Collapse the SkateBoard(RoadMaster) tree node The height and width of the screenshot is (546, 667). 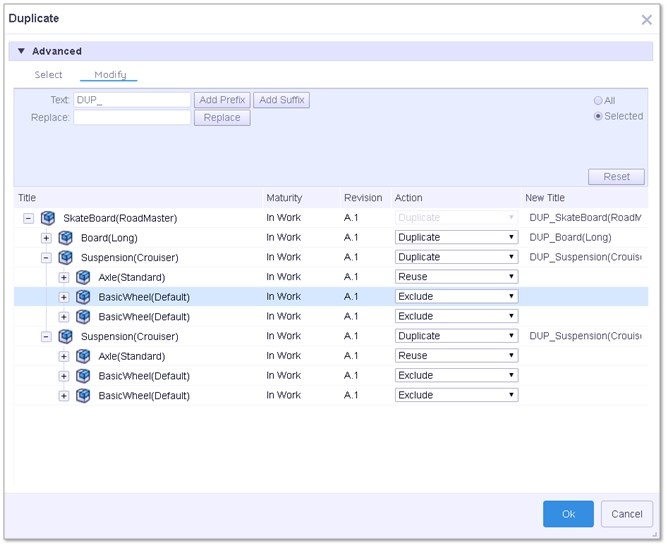click(x=28, y=218)
